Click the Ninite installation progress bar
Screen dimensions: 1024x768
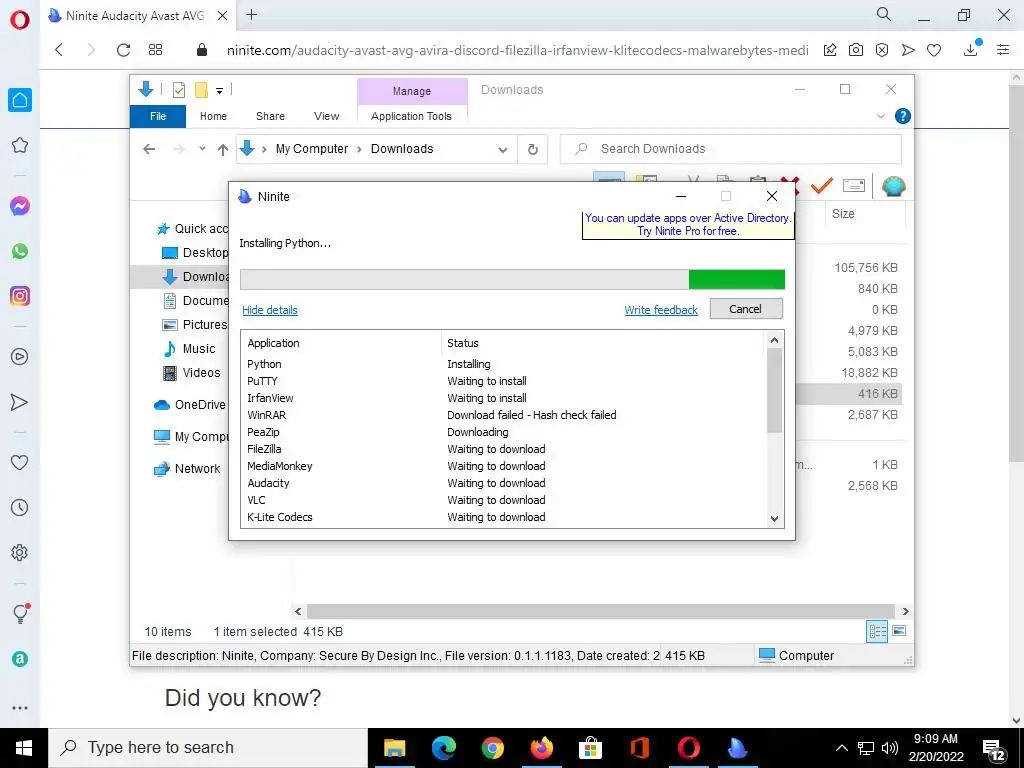(513, 280)
